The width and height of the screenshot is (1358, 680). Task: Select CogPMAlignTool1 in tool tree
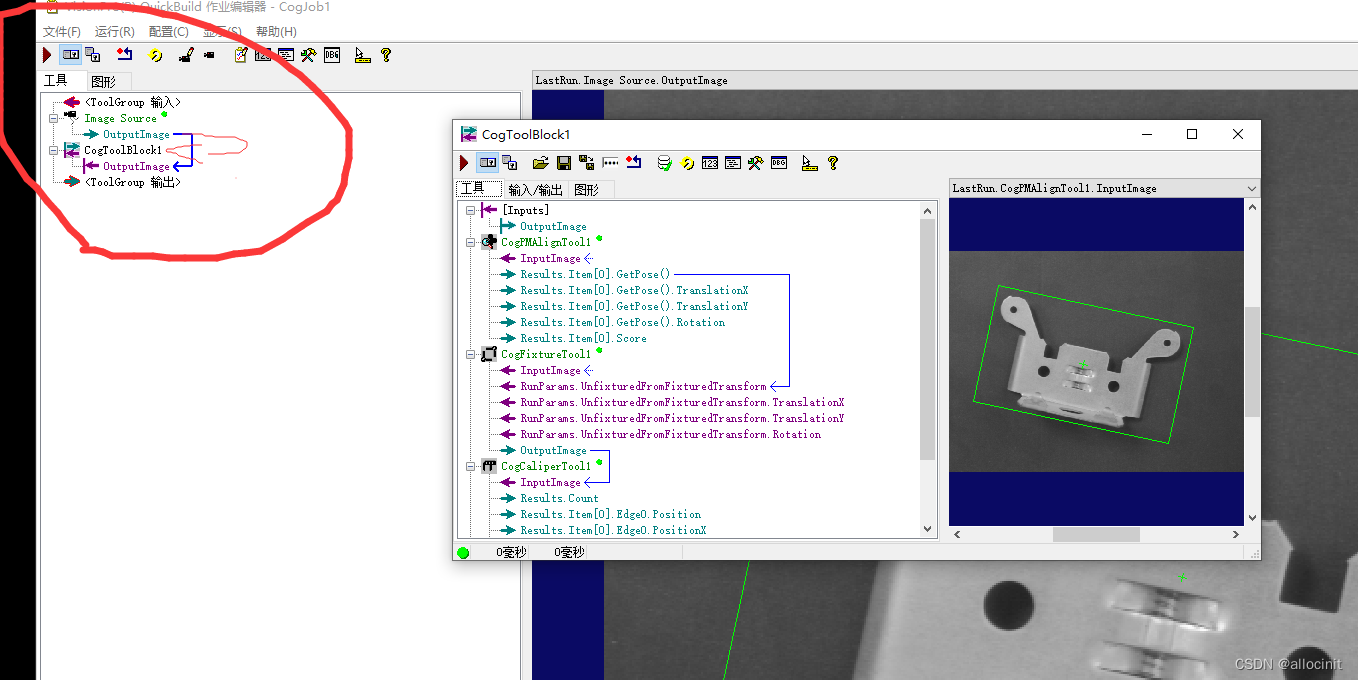click(x=546, y=242)
